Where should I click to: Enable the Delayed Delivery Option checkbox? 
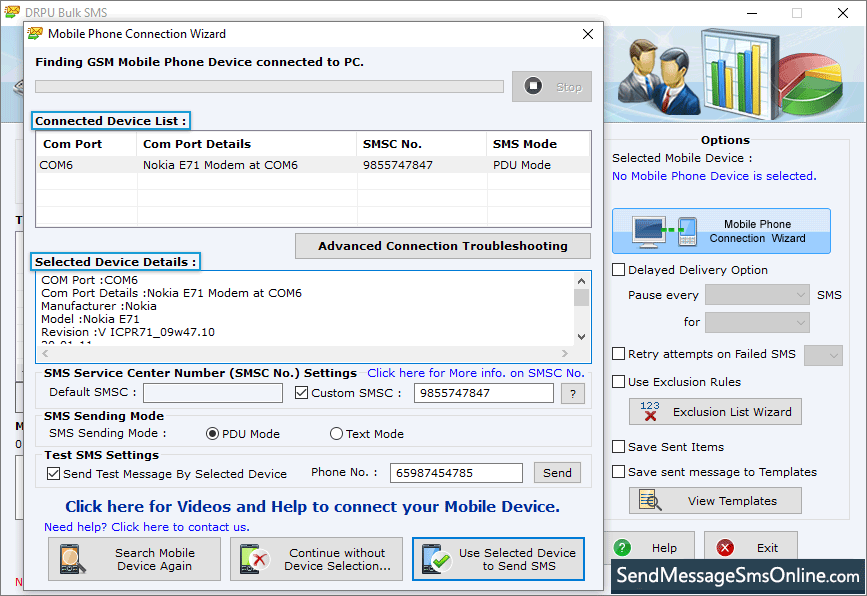pos(618,269)
